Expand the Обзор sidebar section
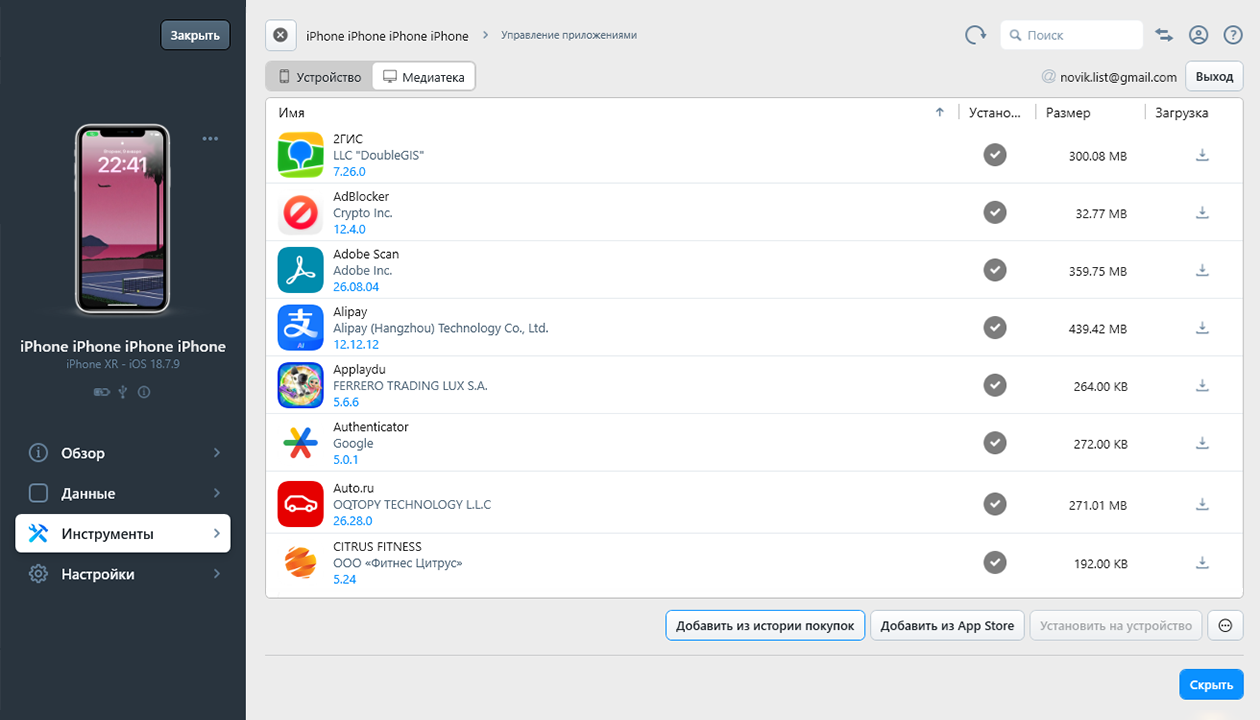Image resolution: width=1260 pixels, height=720 pixels. click(123, 453)
